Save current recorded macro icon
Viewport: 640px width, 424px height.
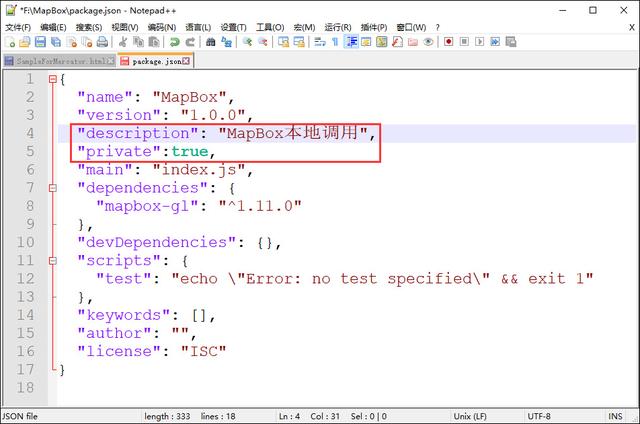tap(511, 42)
